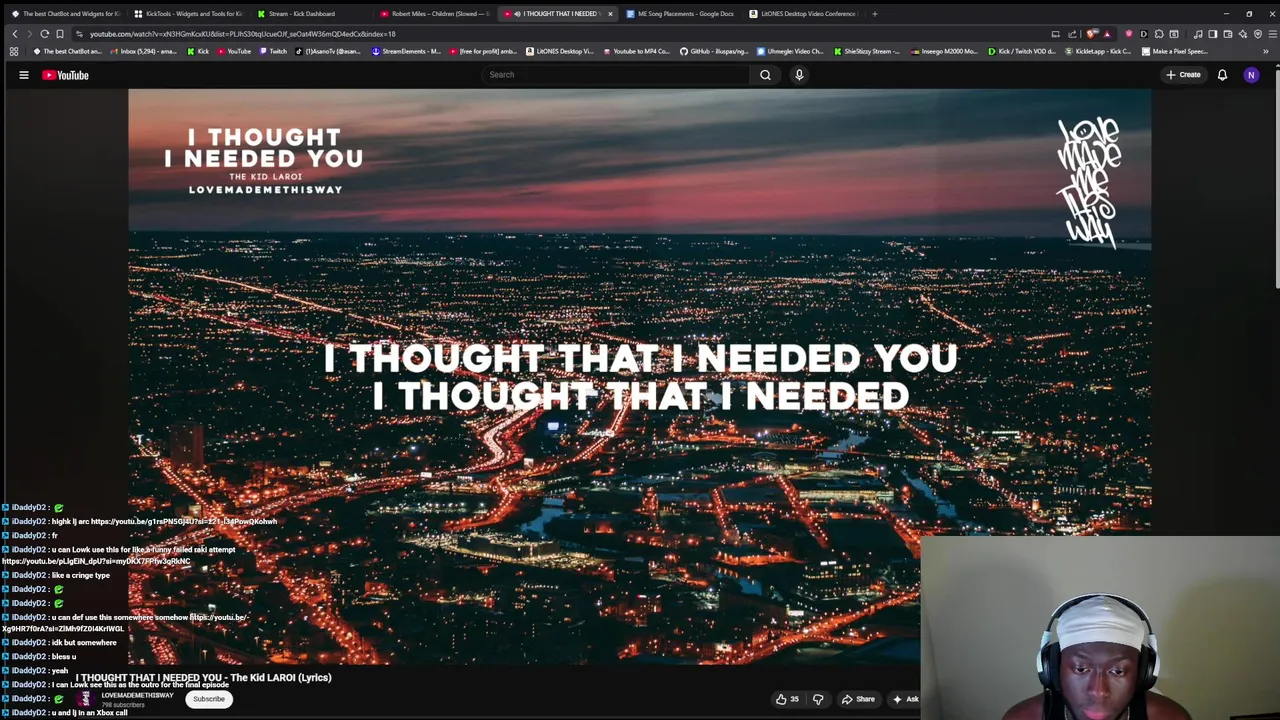Image resolution: width=1280 pixels, height=720 pixels.
Task: Go back with the browser back arrow
Action: [15, 33]
